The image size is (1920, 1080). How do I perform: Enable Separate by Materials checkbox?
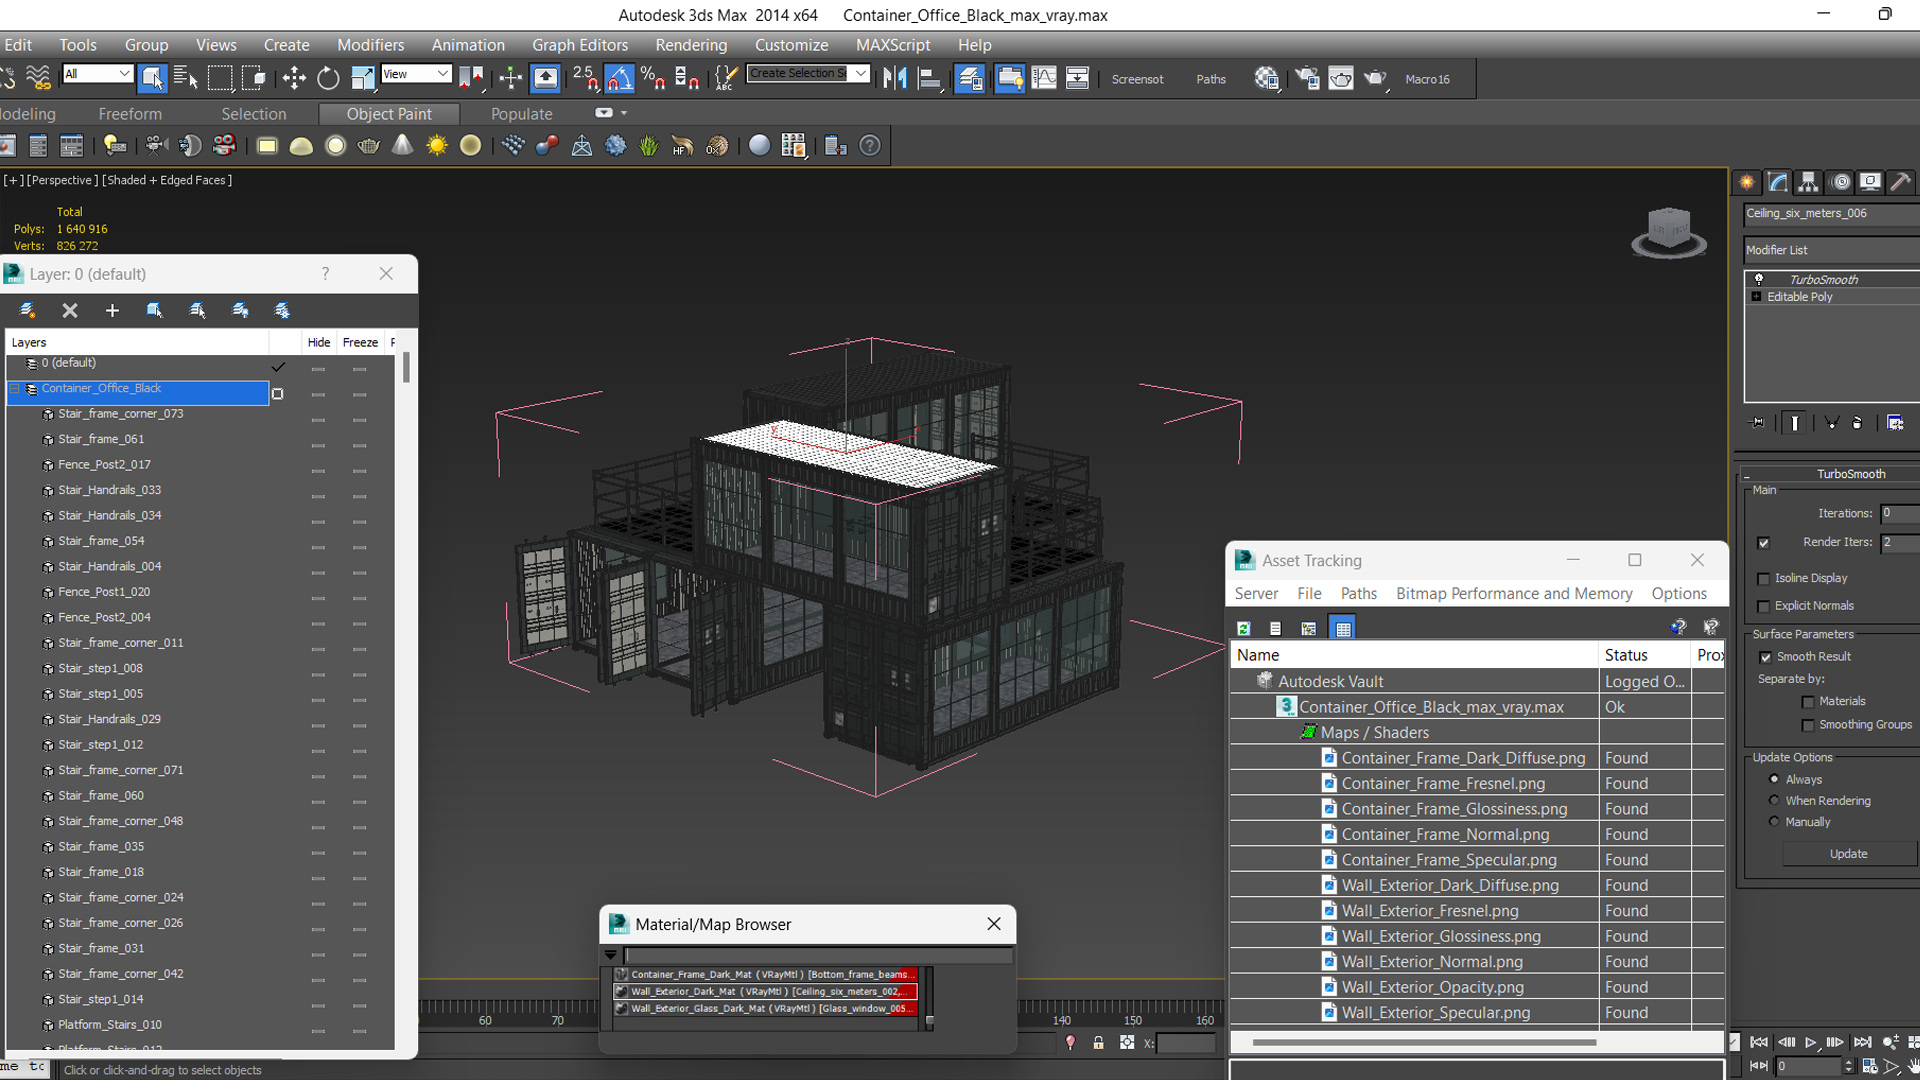pos(1808,702)
